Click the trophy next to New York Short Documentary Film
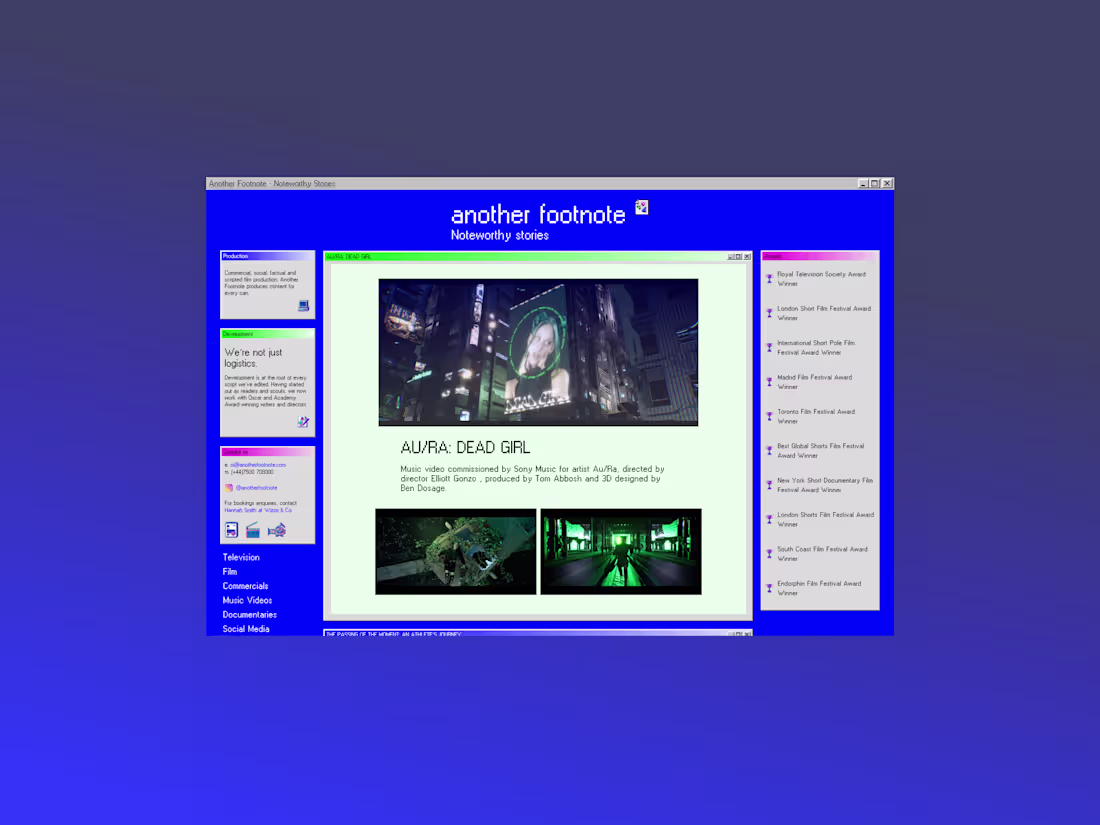1100x825 pixels. click(770, 485)
